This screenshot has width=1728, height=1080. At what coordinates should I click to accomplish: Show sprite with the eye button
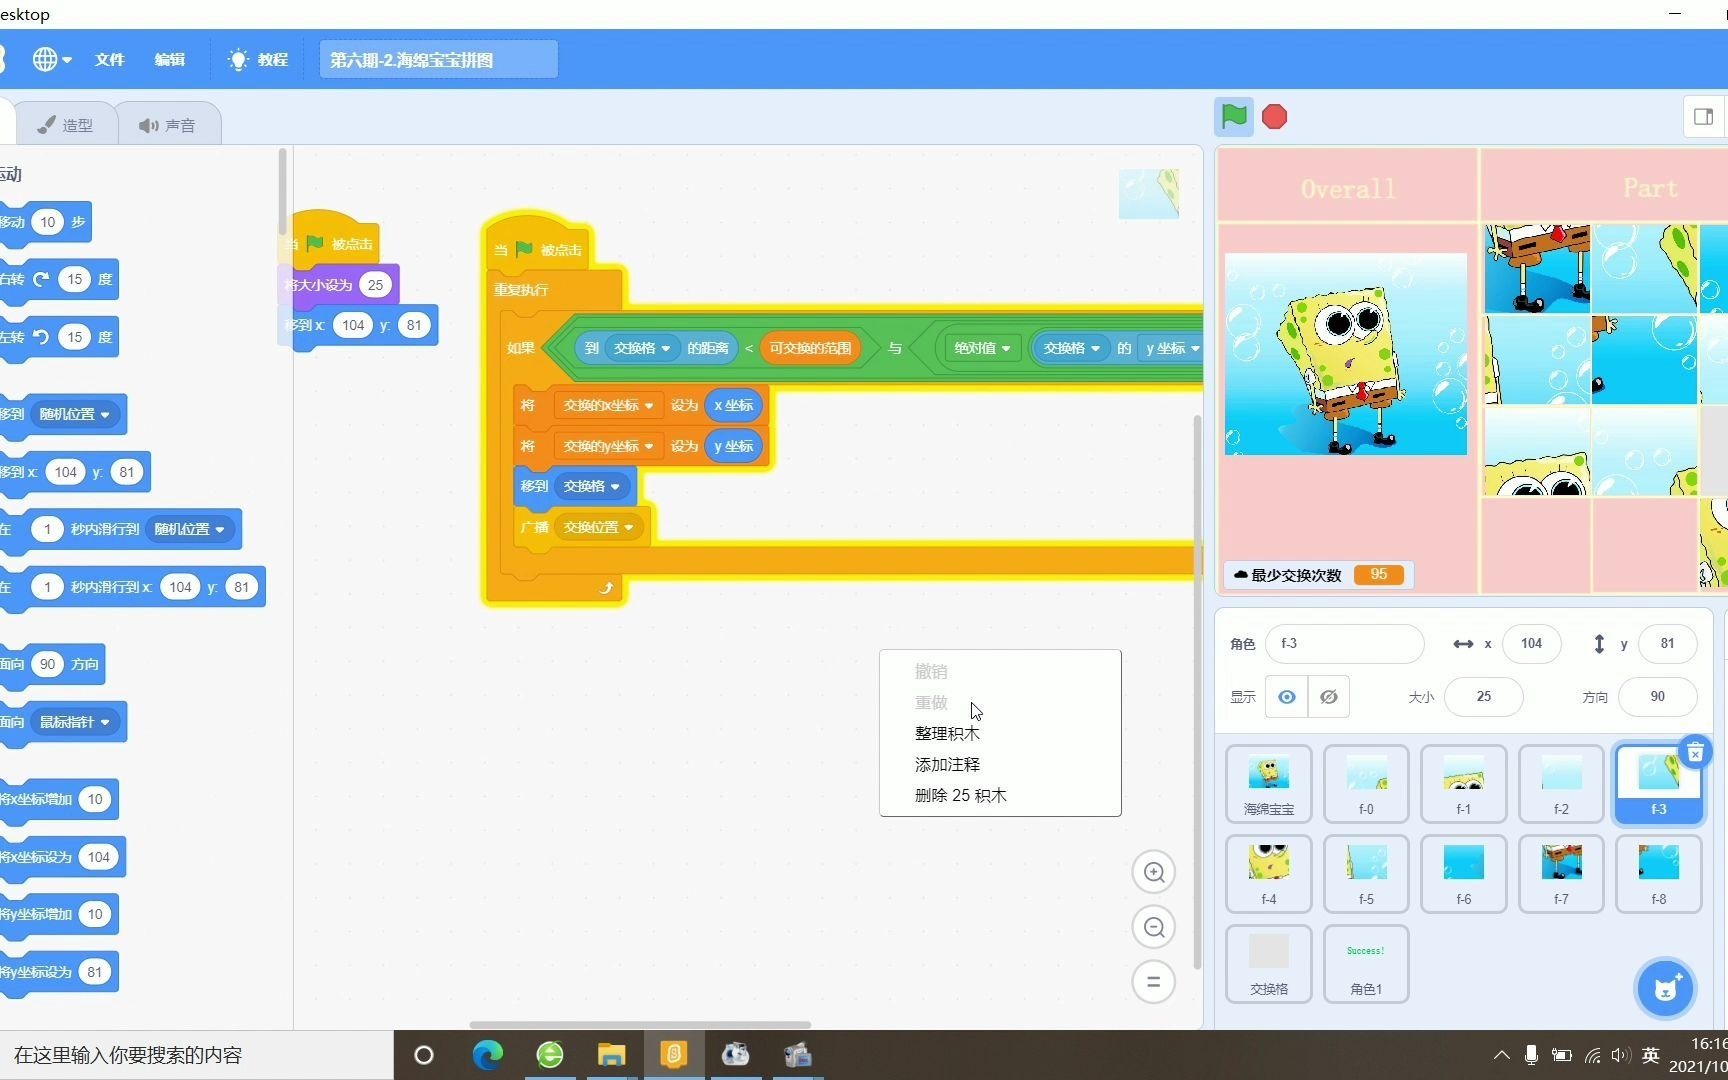point(1287,697)
